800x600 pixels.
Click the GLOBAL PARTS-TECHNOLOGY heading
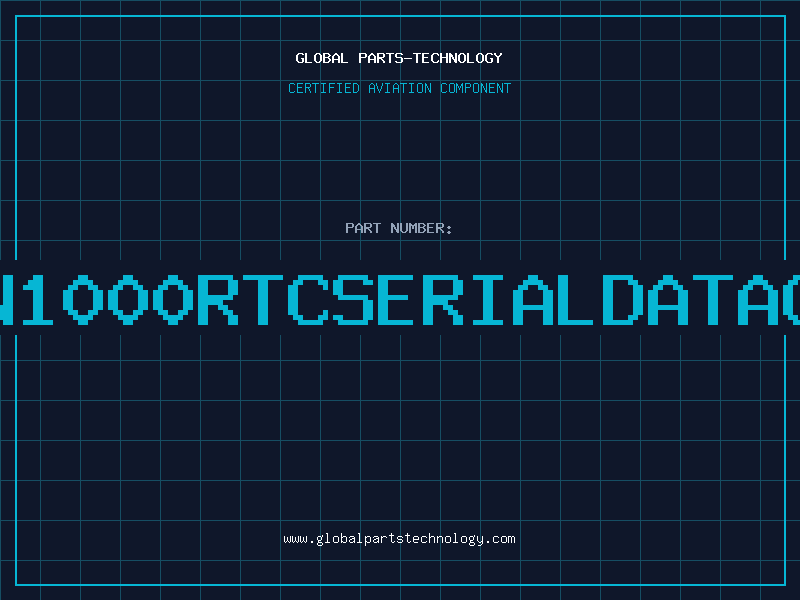pos(399,58)
